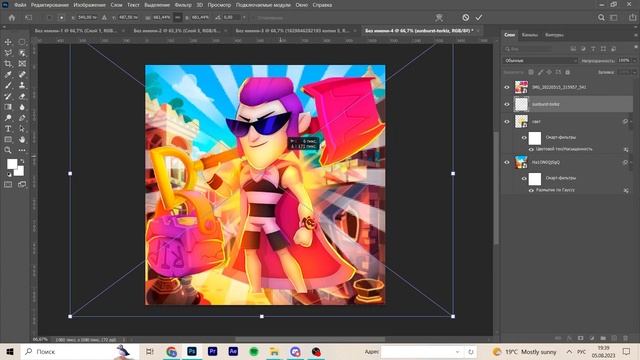Toggle Gaussian Blur filter visibility
This screenshot has height=360, width=640.
(531, 190)
